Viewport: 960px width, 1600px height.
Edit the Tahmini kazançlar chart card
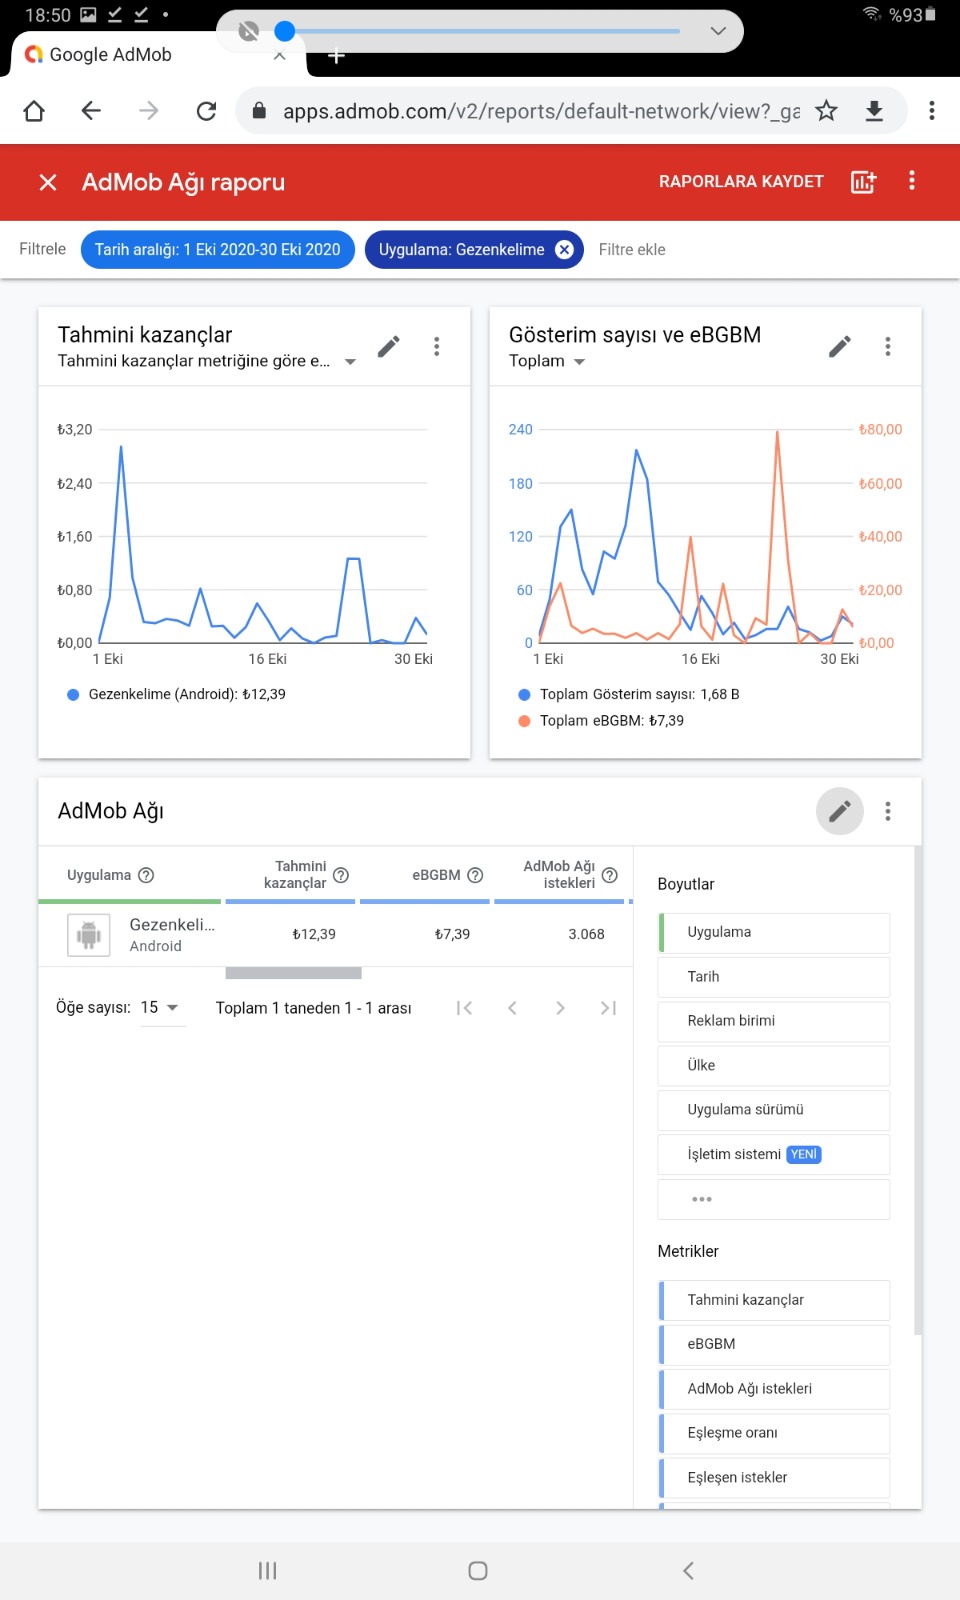(389, 347)
